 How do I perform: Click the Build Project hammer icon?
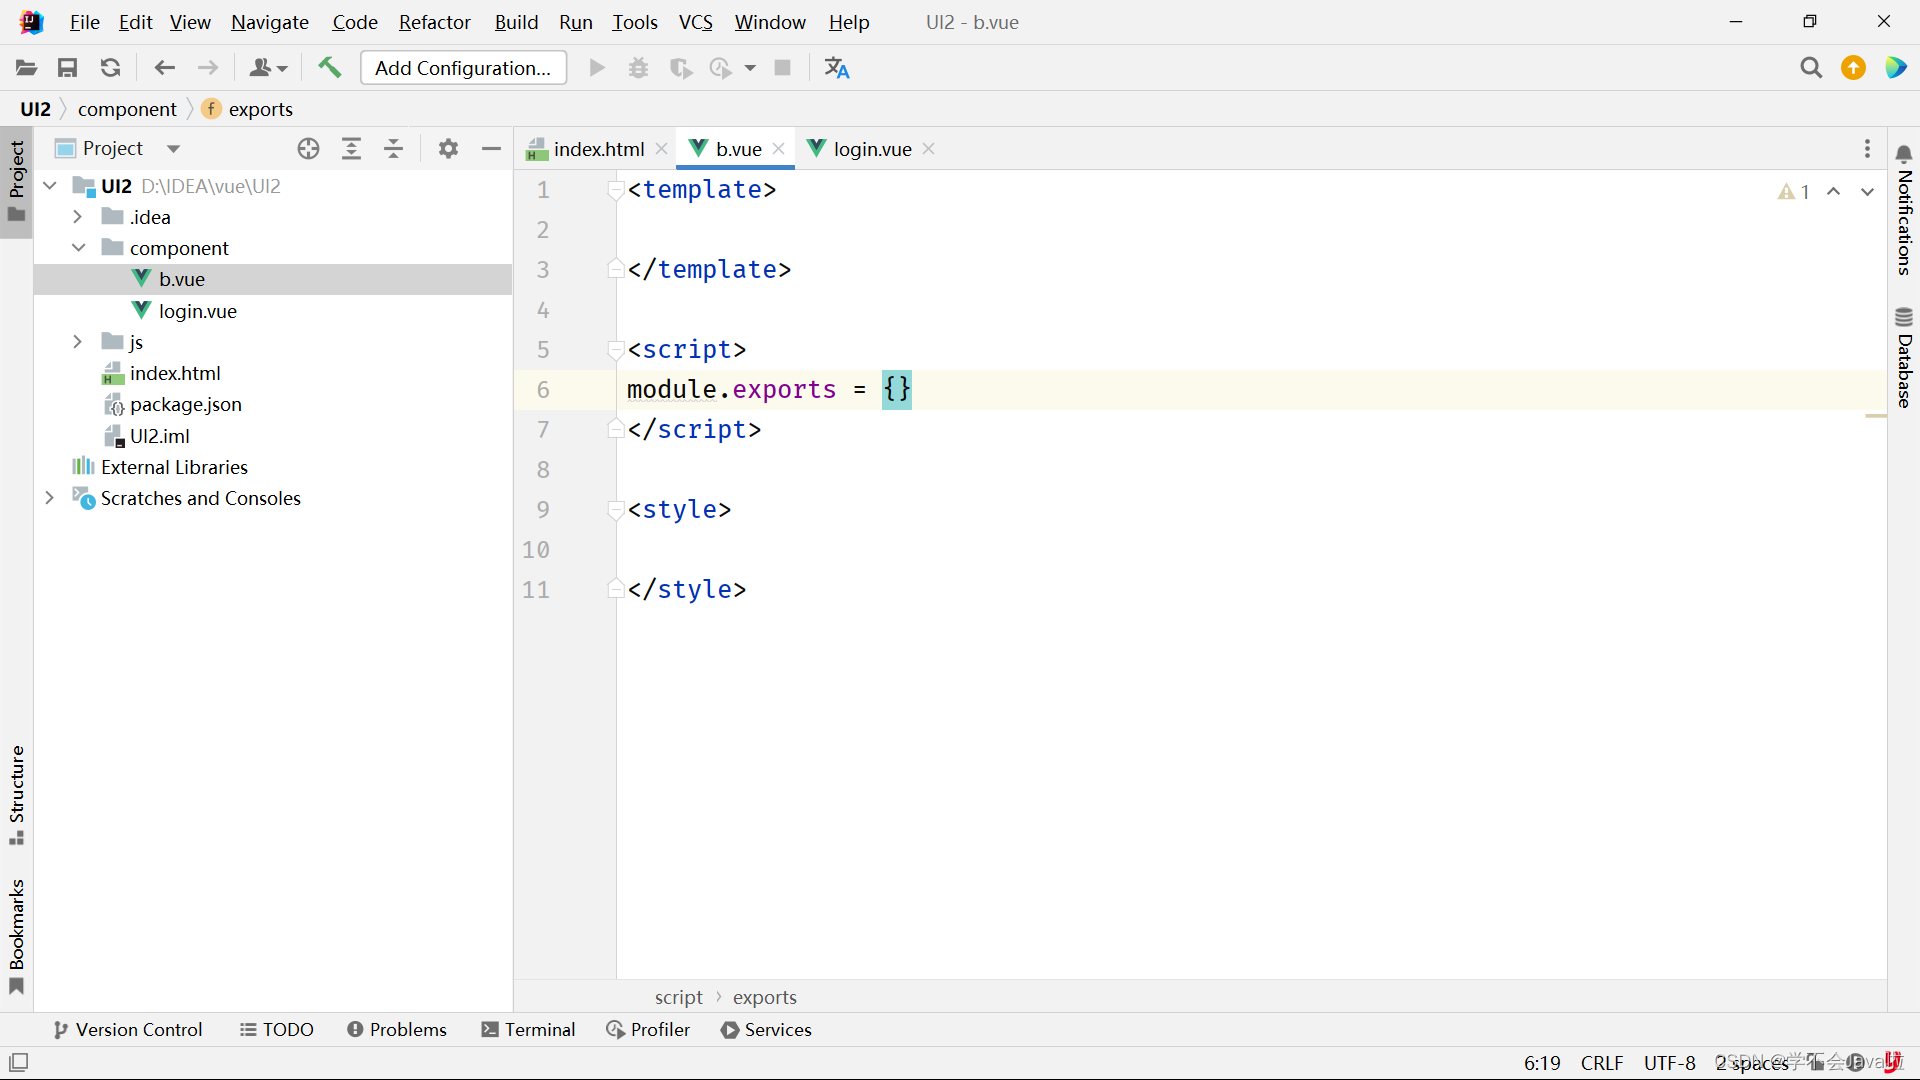tap(329, 67)
